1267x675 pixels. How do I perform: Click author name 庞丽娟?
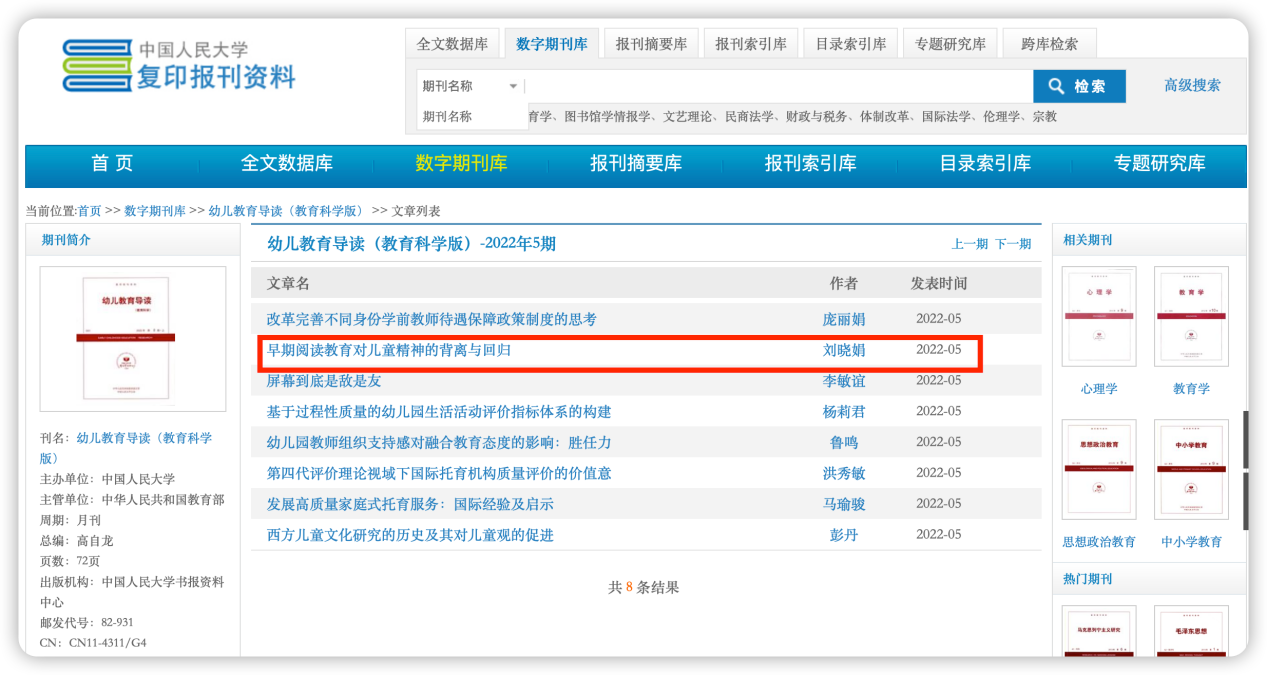pos(843,319)
